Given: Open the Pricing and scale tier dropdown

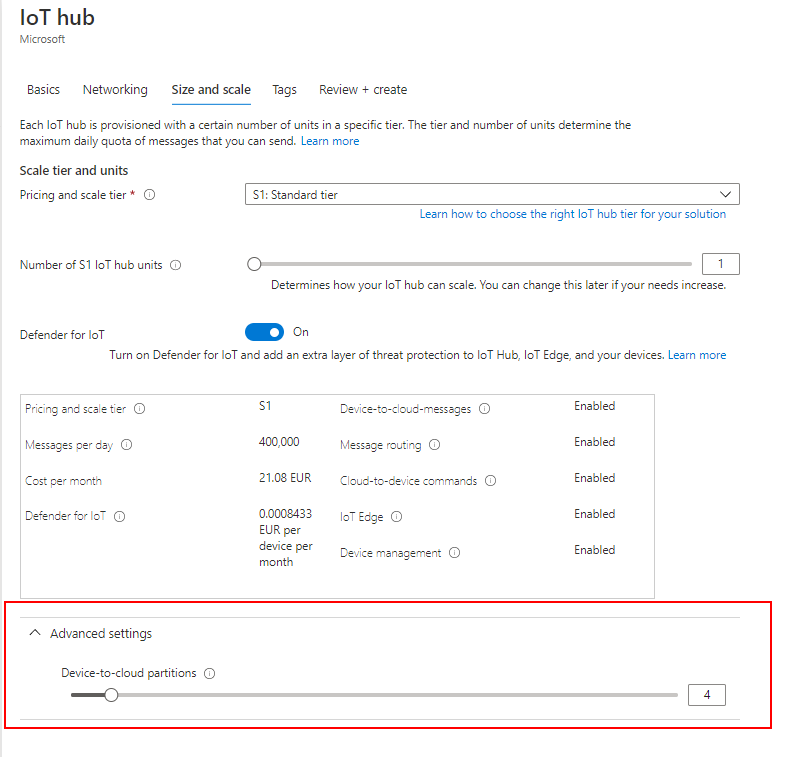Looking at the screenshot, I should click(728, 194).
